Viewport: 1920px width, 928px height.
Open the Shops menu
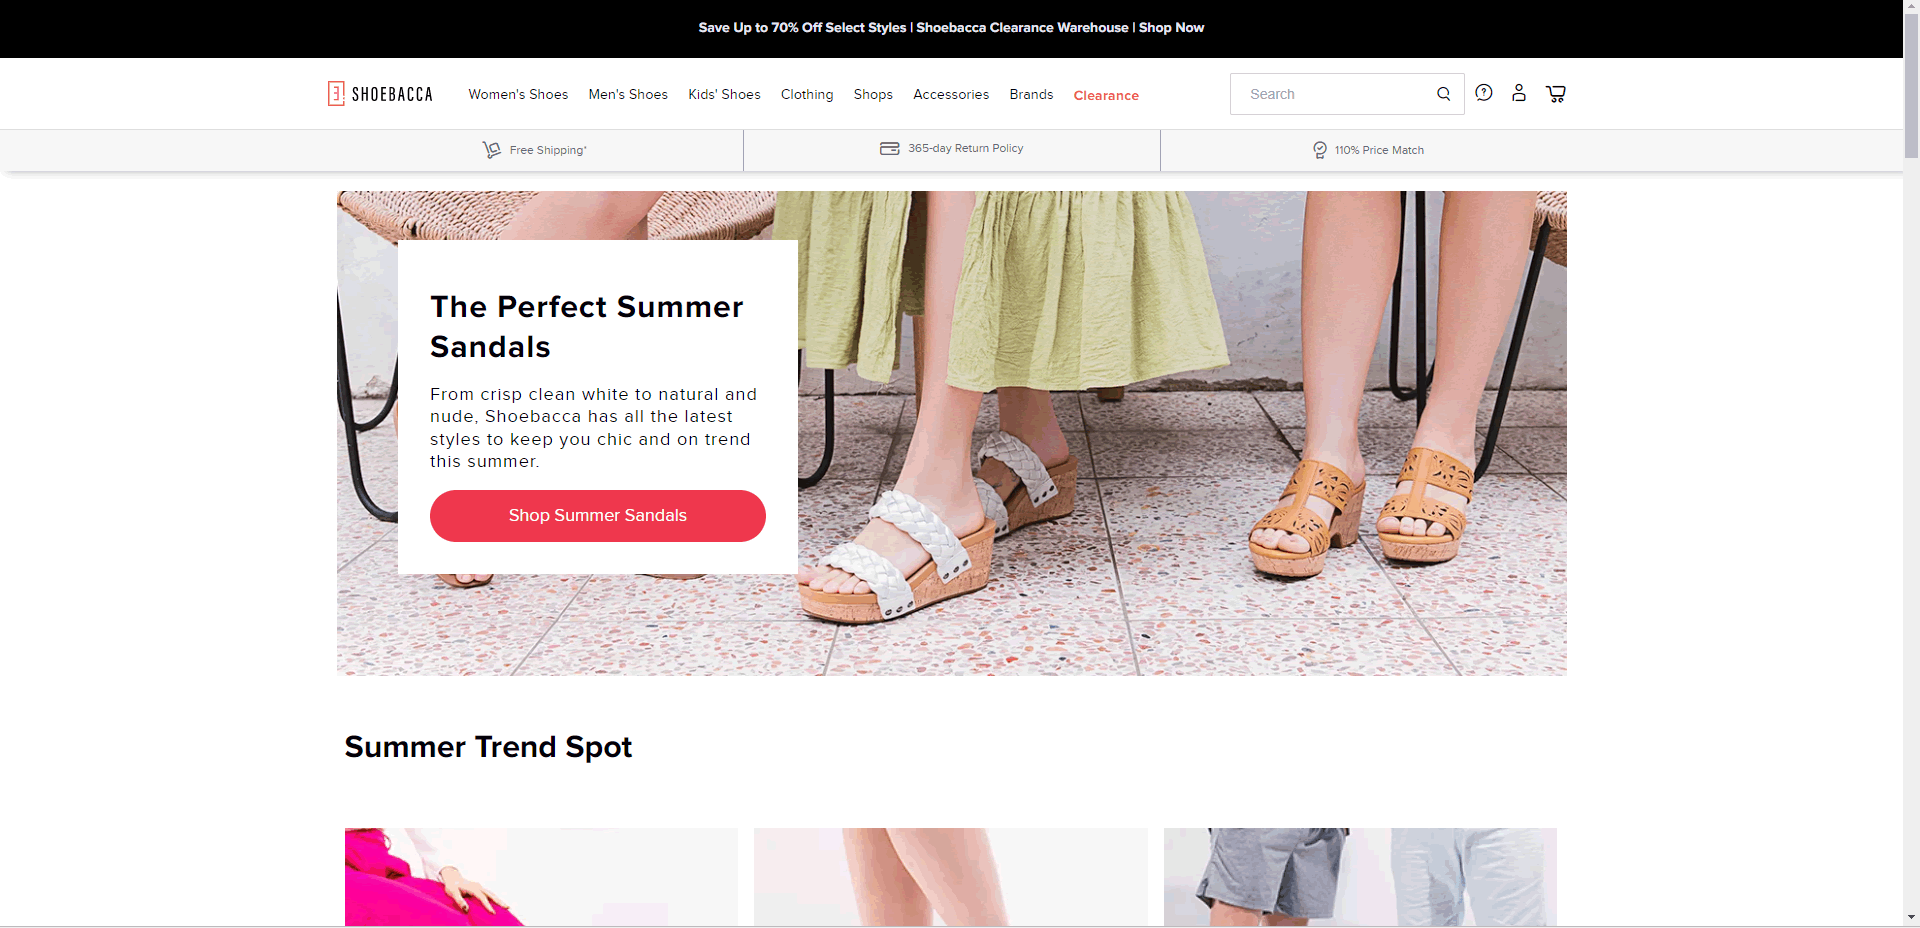(873, 94)
